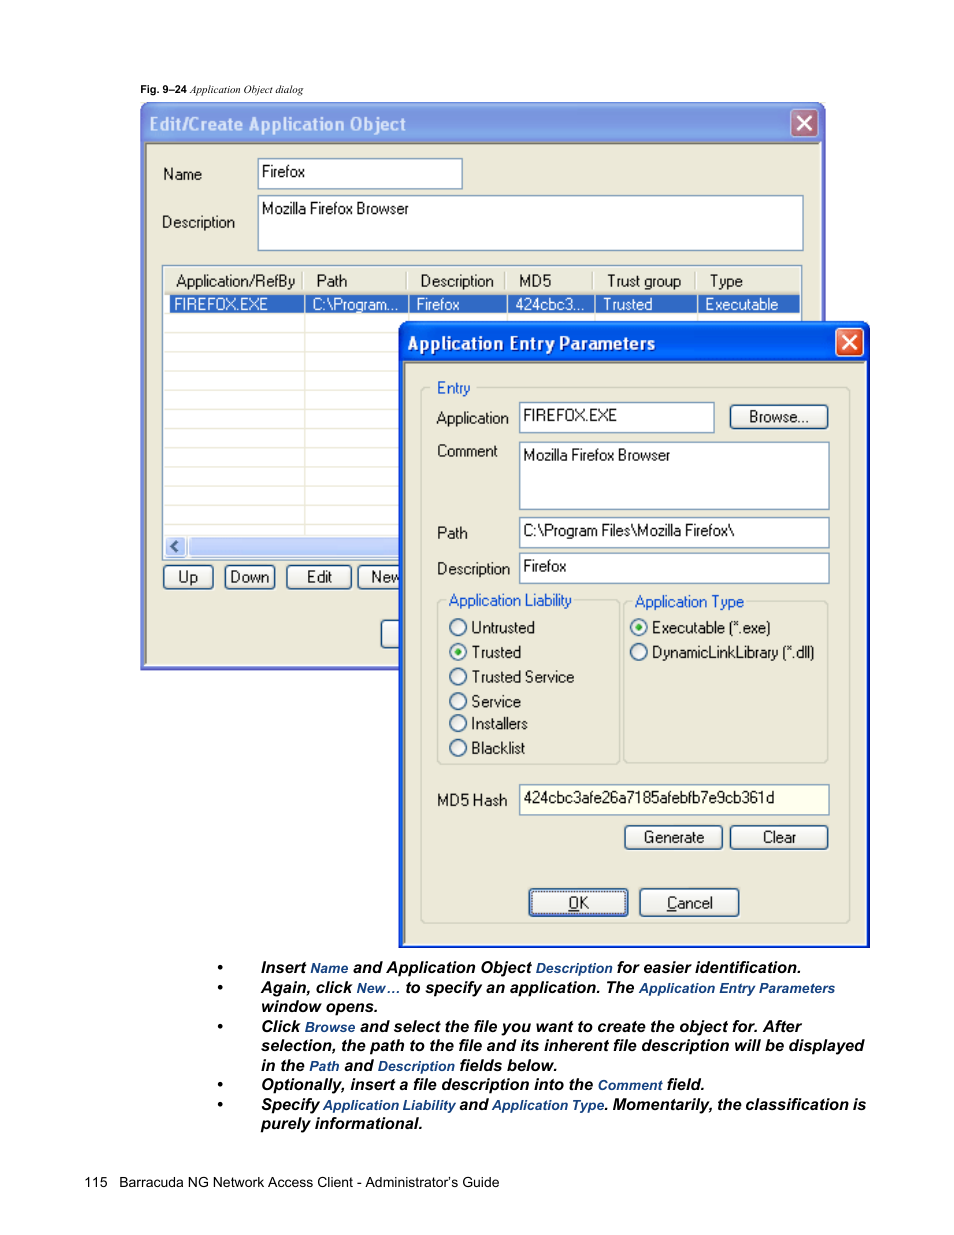Select the FIREFOX.EXE row cell

coord(236,304)
